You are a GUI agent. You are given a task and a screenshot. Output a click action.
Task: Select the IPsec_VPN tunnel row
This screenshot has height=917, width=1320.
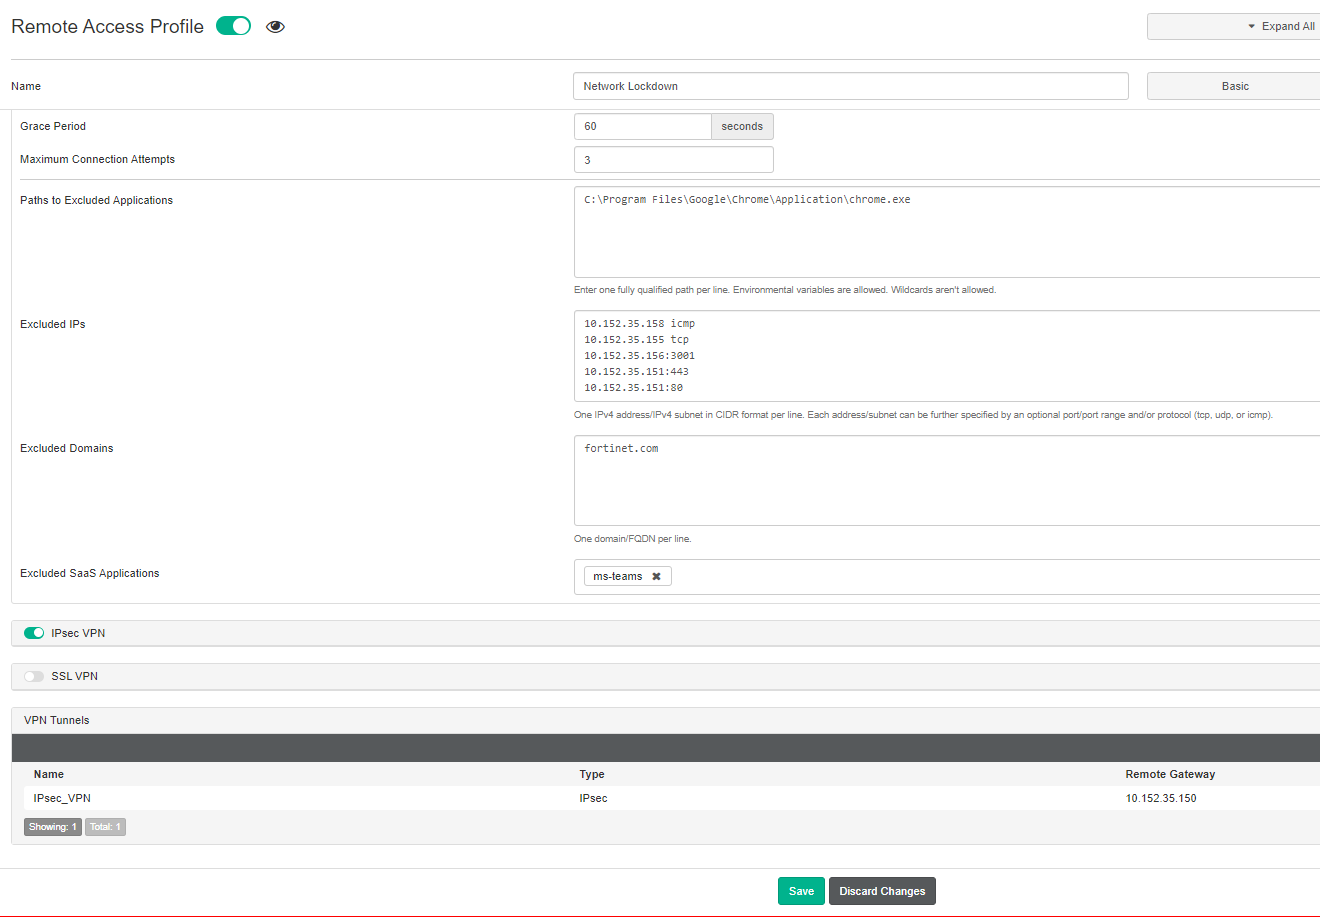click(670, 798)
